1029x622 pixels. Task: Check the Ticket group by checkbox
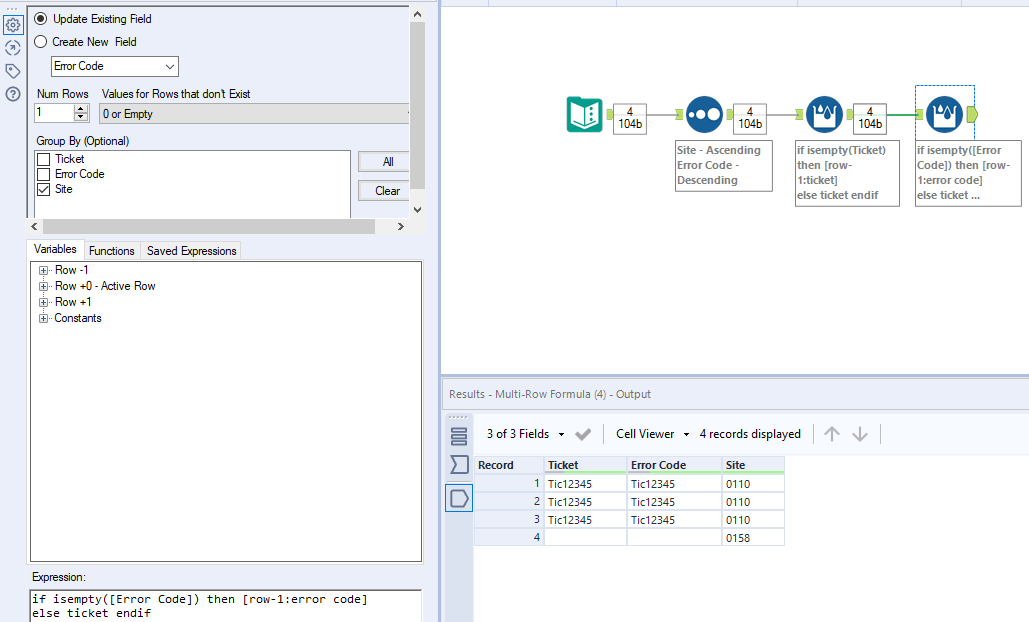coord(43,159)
